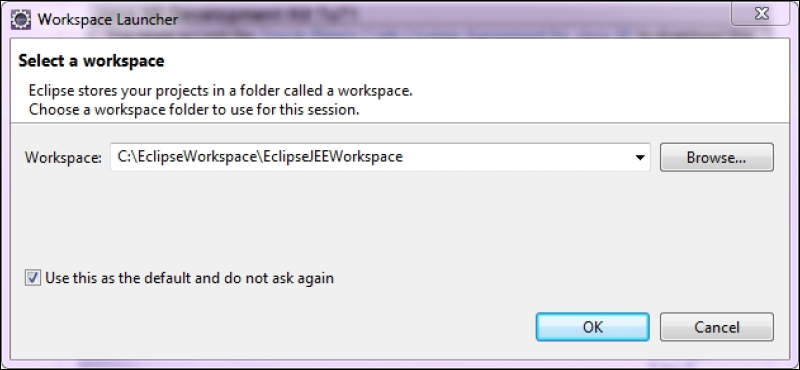Click the Eclipse icon in title bar
Screen dimensions: 800x370
21,19
